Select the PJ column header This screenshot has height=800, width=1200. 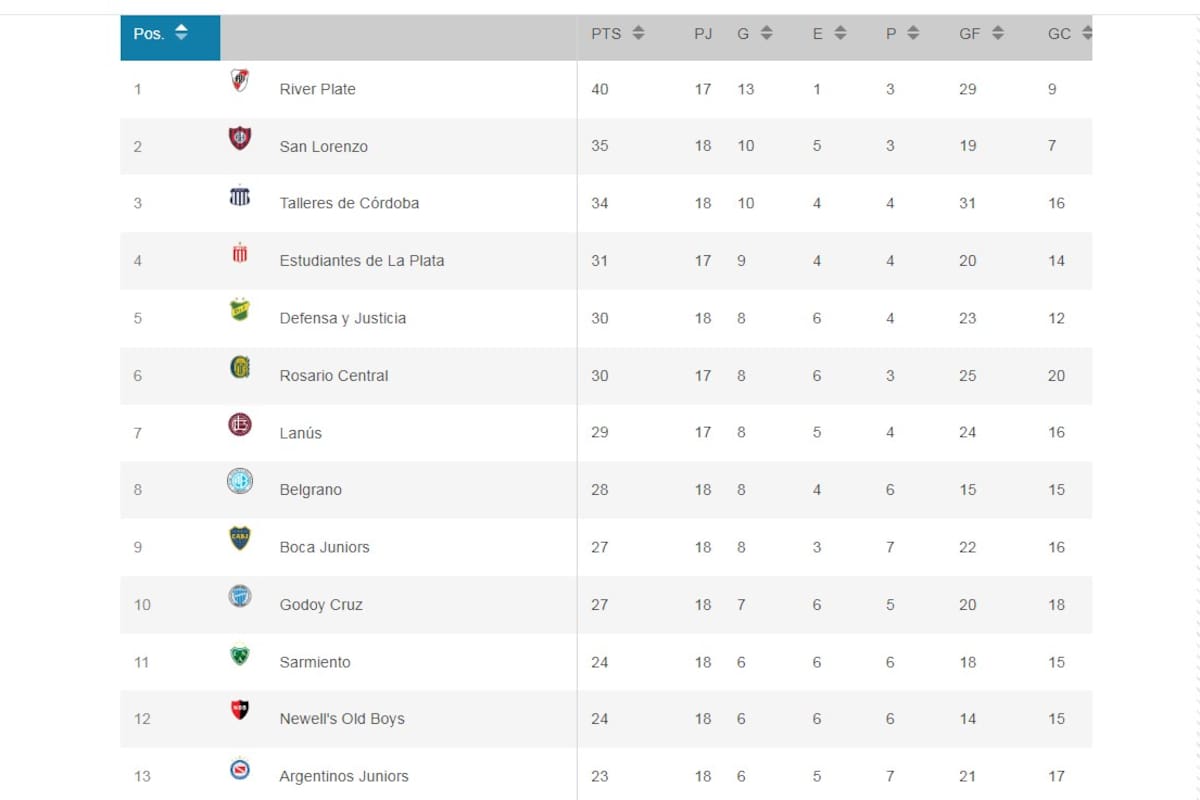tap(703, 32)
